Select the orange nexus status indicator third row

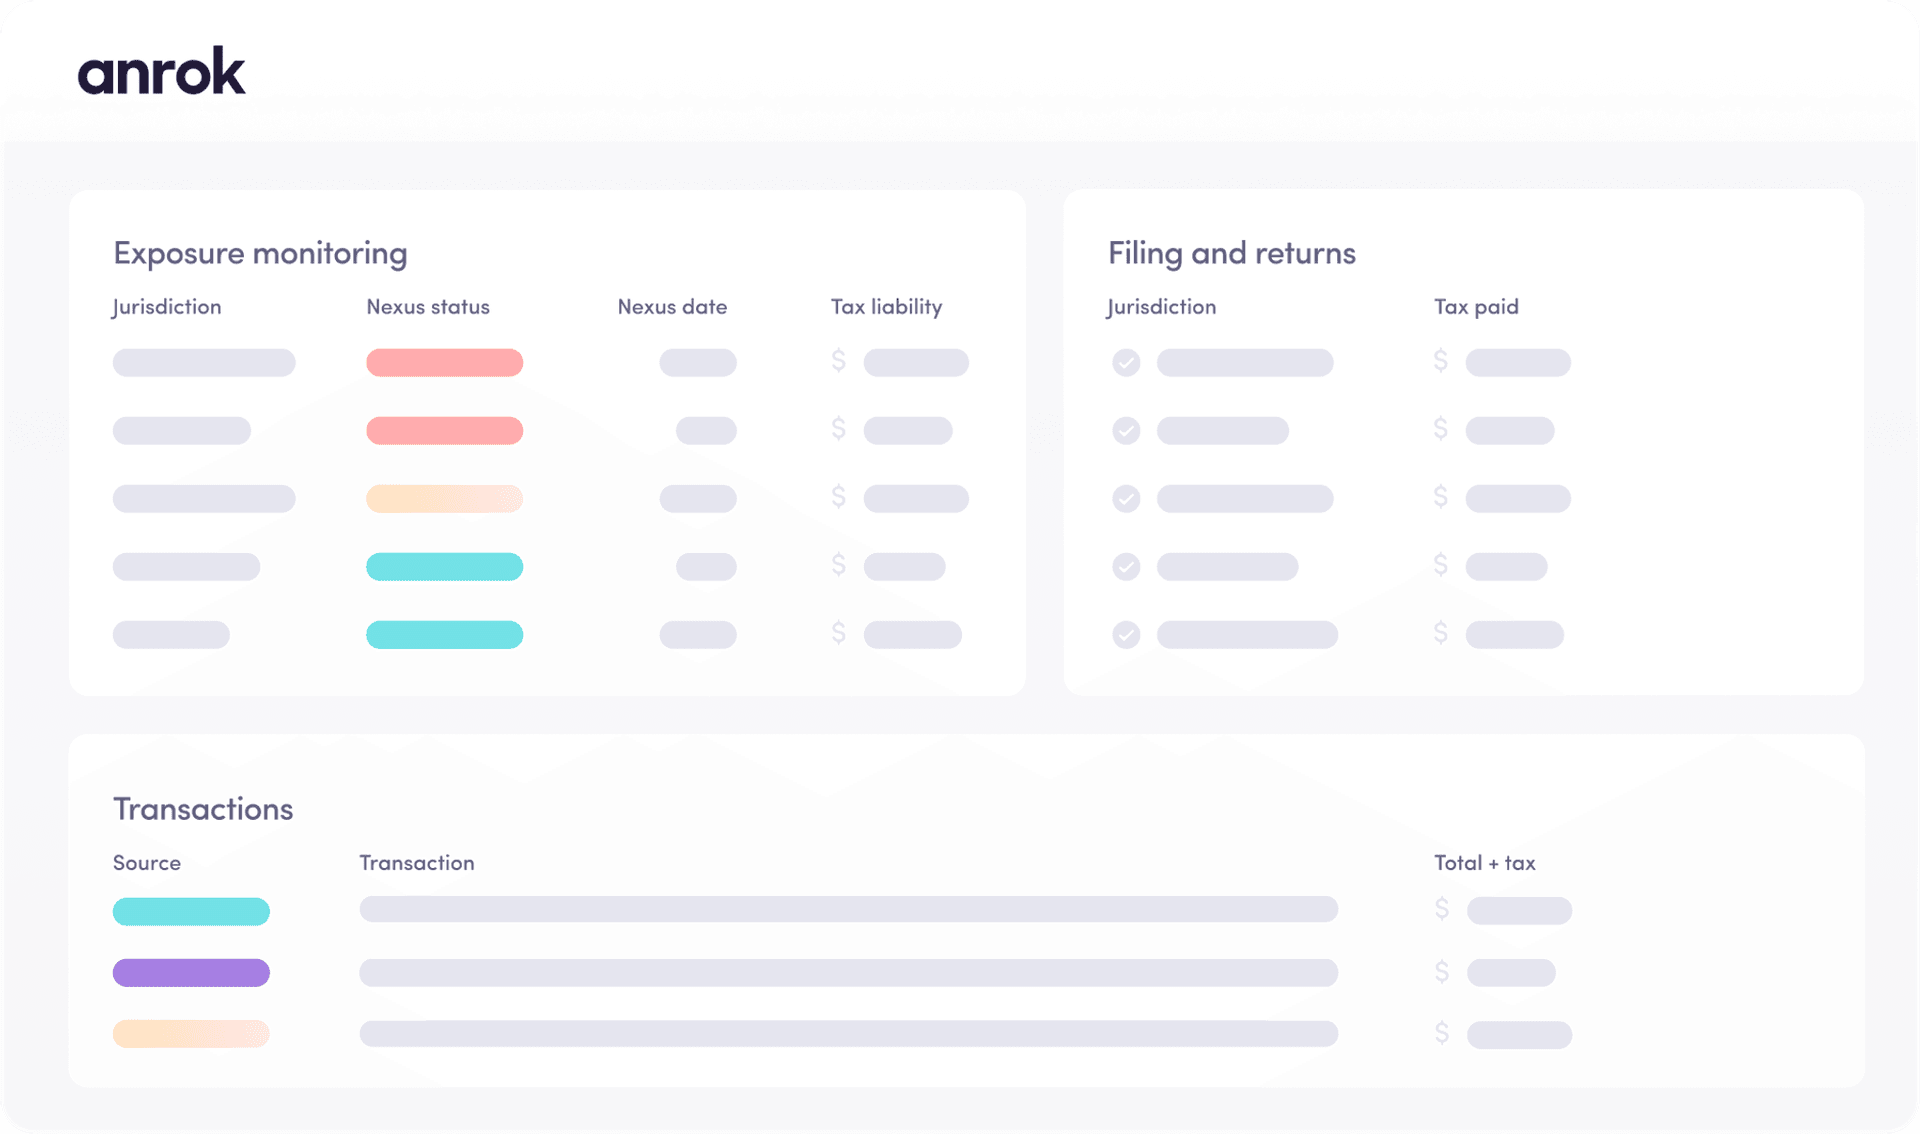444,497
